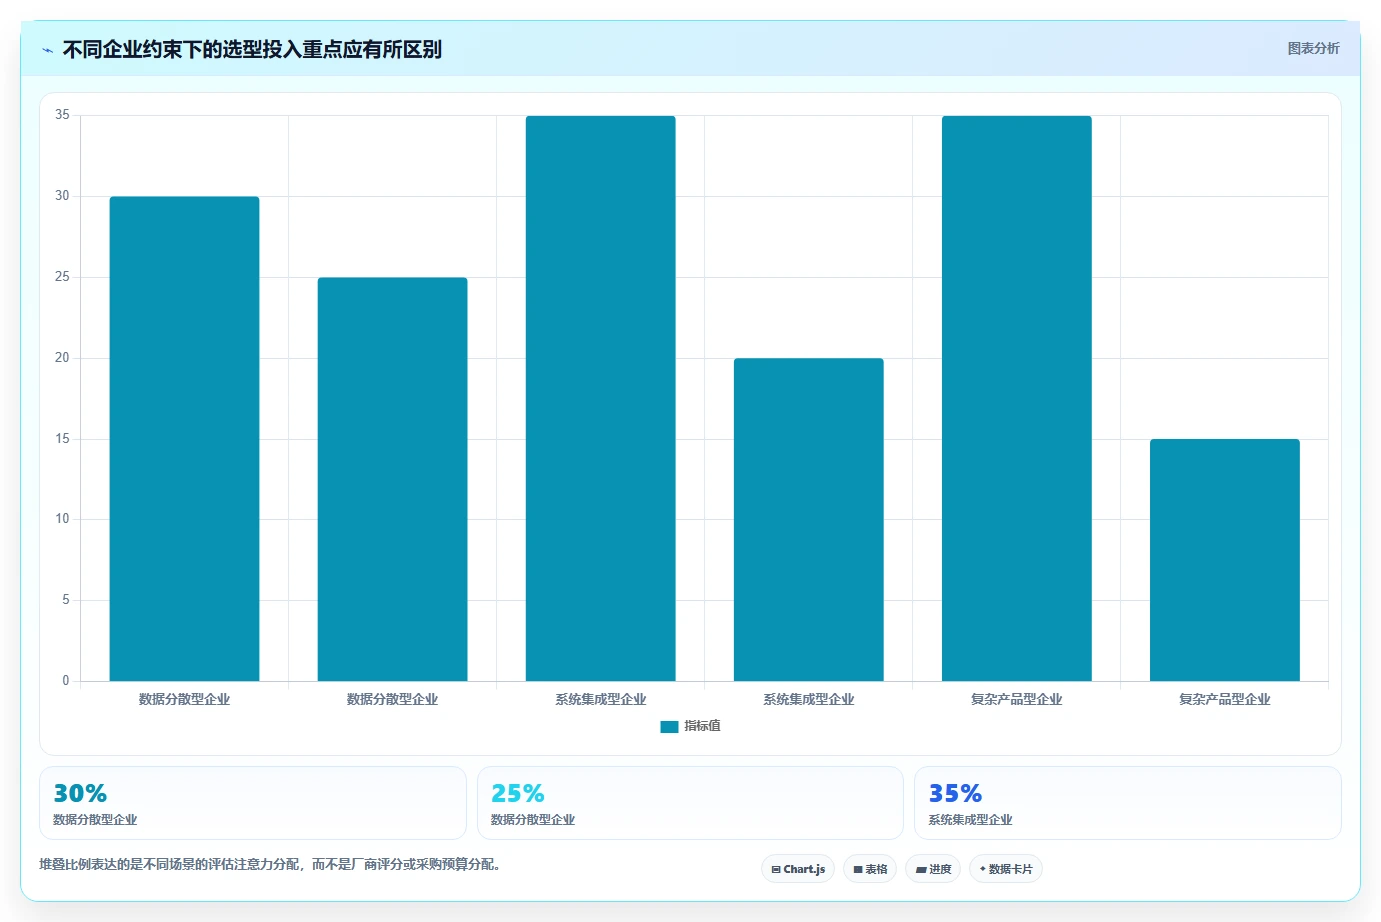This screenshot has height=922, width=1381.
Task: Select the 数据卡片 chip
Action: point(1006,869)
